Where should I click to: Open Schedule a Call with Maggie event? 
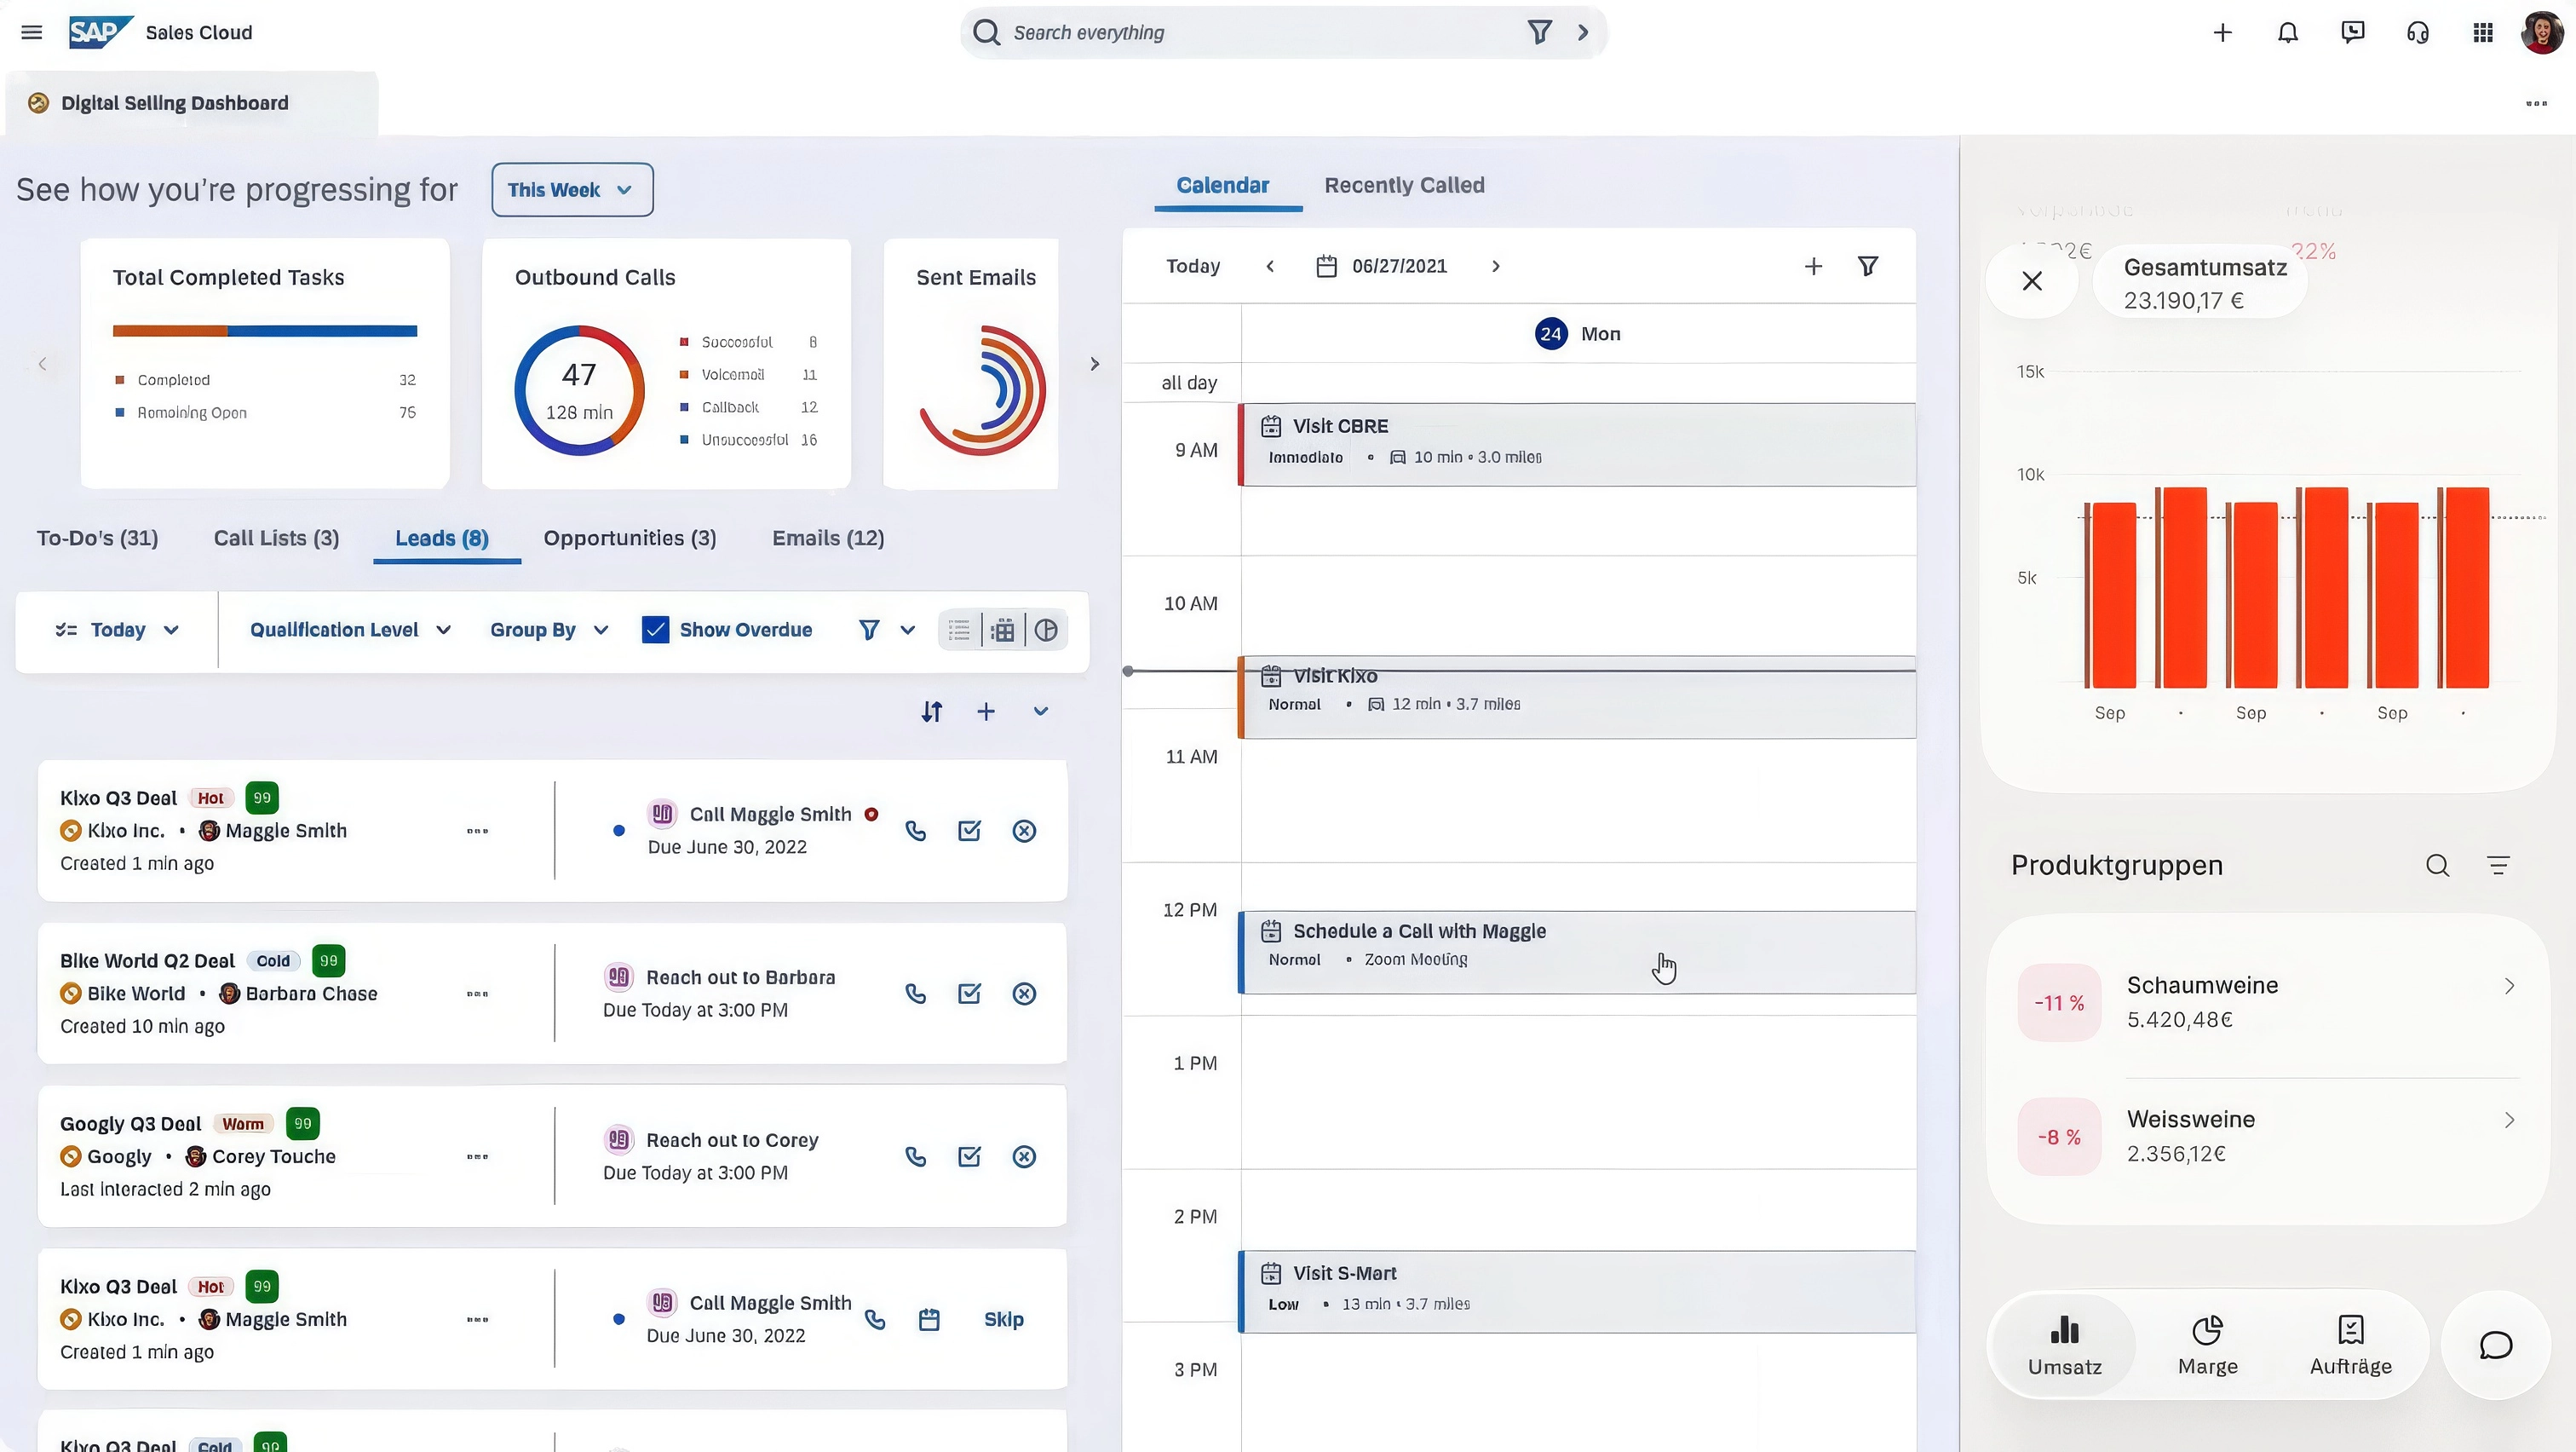pyautogui.click(x=1577, y=952)
